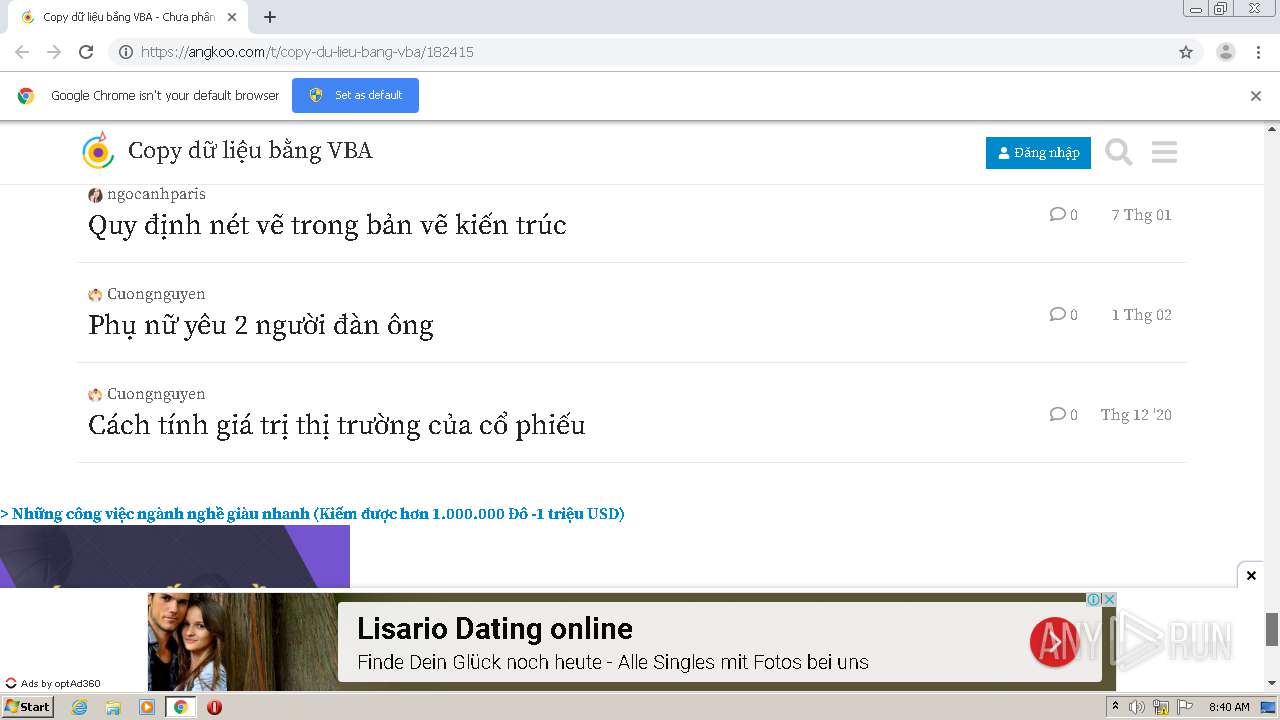Go back using browser back arrow
Viewport: 1280px width, 720px height.
point(22,52)
